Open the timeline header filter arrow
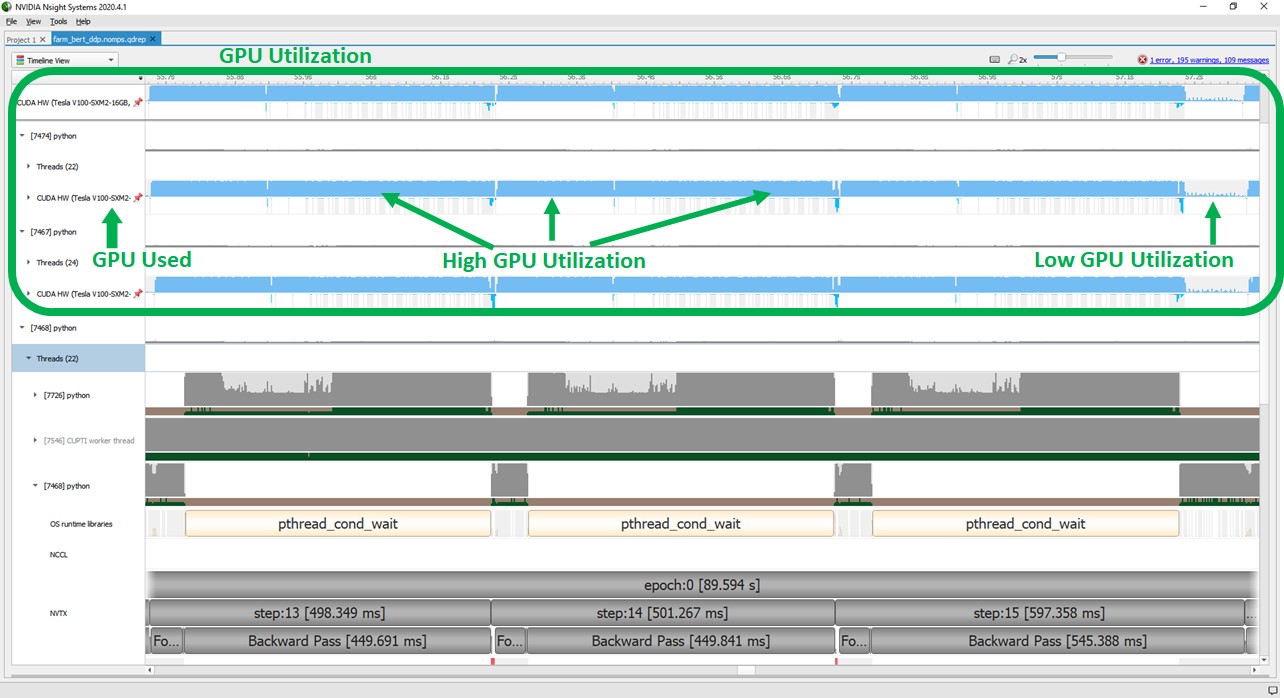The height and width of the screenshot is (698, 1284). (140, 77)
